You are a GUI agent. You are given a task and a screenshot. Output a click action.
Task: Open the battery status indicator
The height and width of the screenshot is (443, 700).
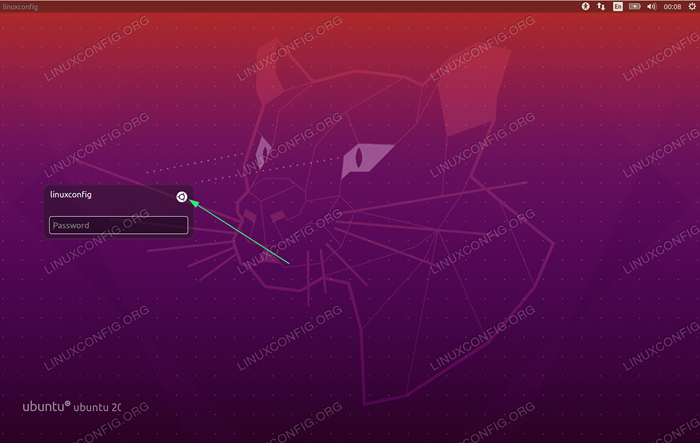pos(633,7)
